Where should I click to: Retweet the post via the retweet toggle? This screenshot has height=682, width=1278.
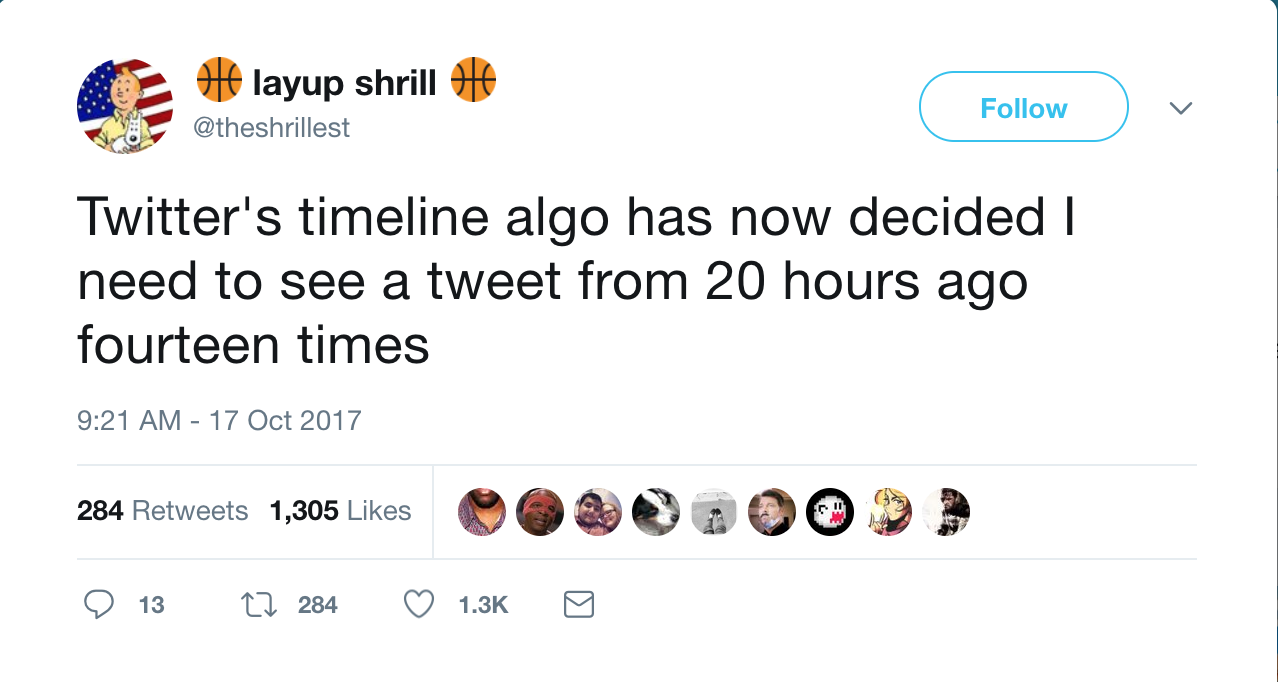258,604
